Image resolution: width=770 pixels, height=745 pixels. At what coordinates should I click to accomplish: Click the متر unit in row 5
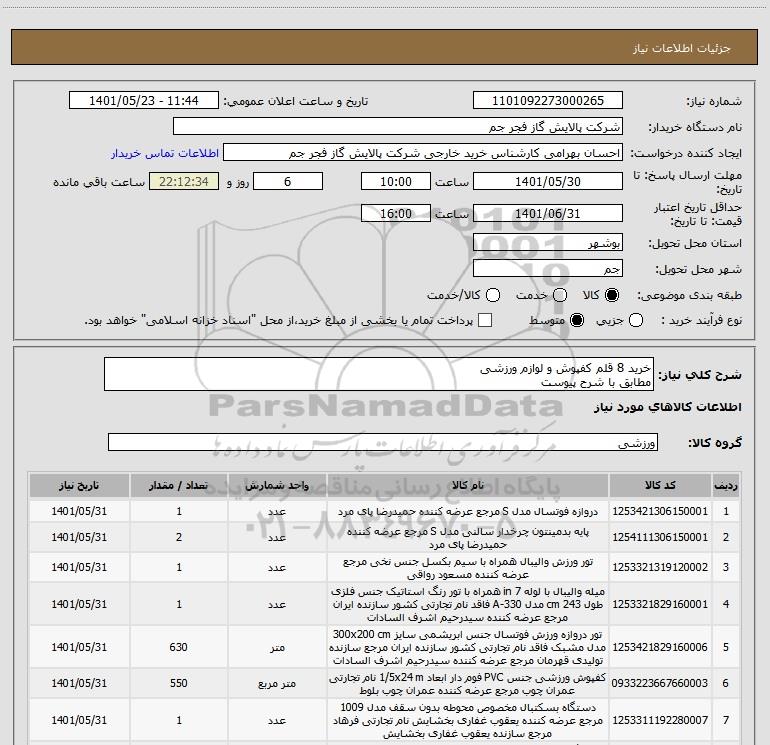pyautogui.click(x=277, y=648)
